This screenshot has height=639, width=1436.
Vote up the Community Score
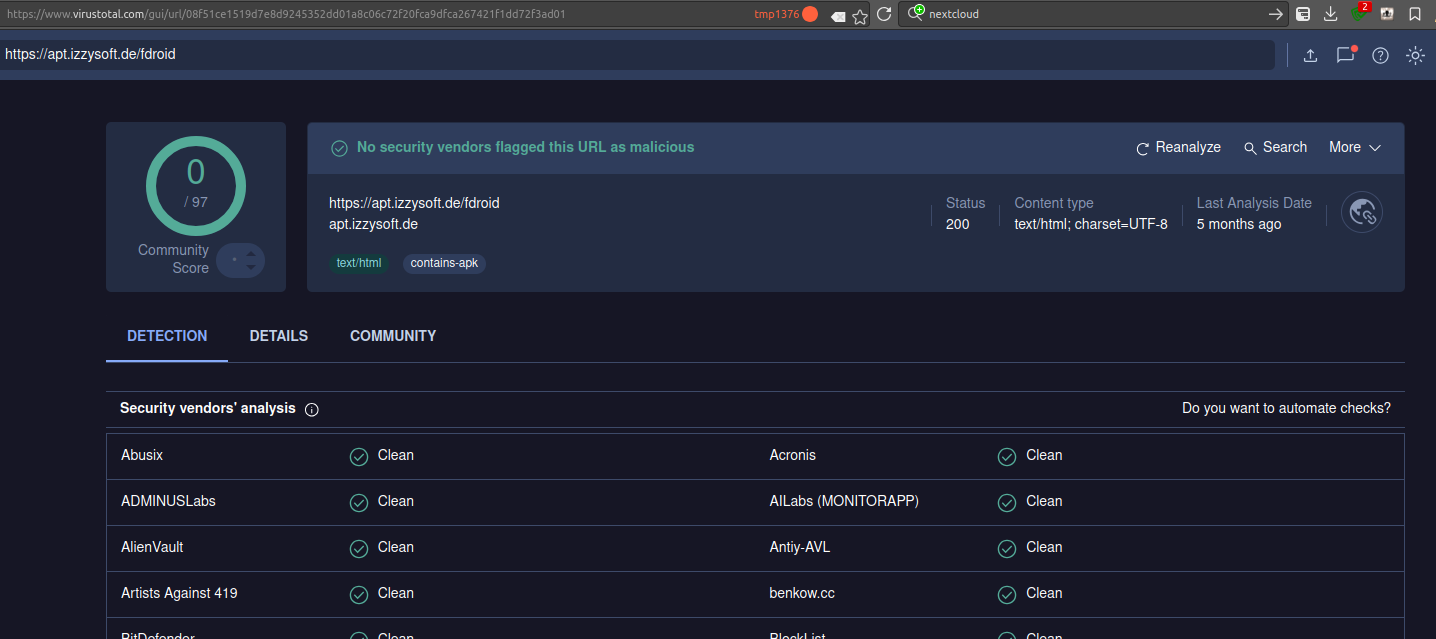251,253
